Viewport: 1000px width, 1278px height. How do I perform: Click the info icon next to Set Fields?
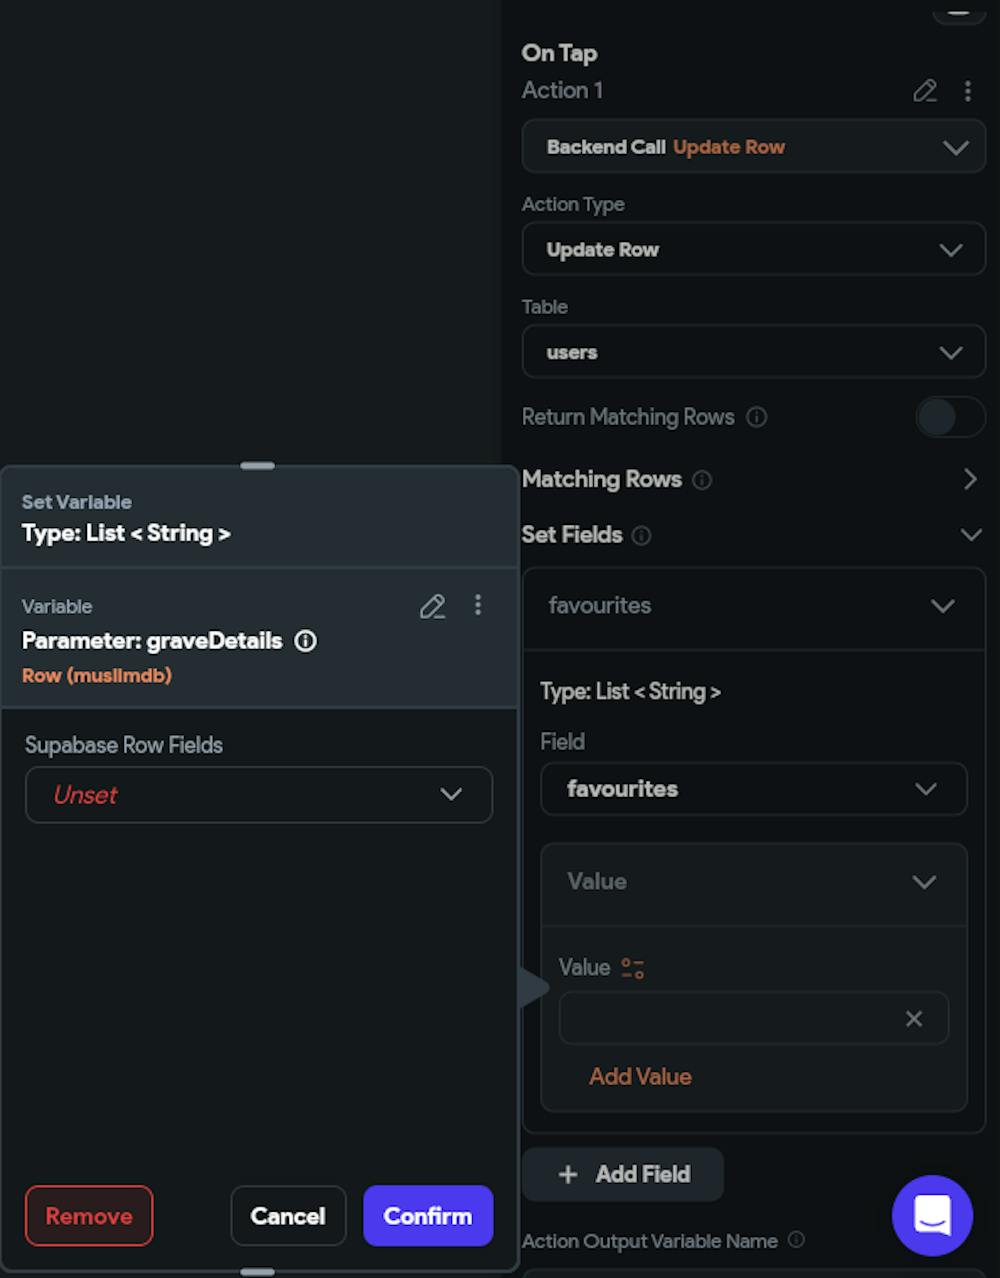[x=641, y=536]
